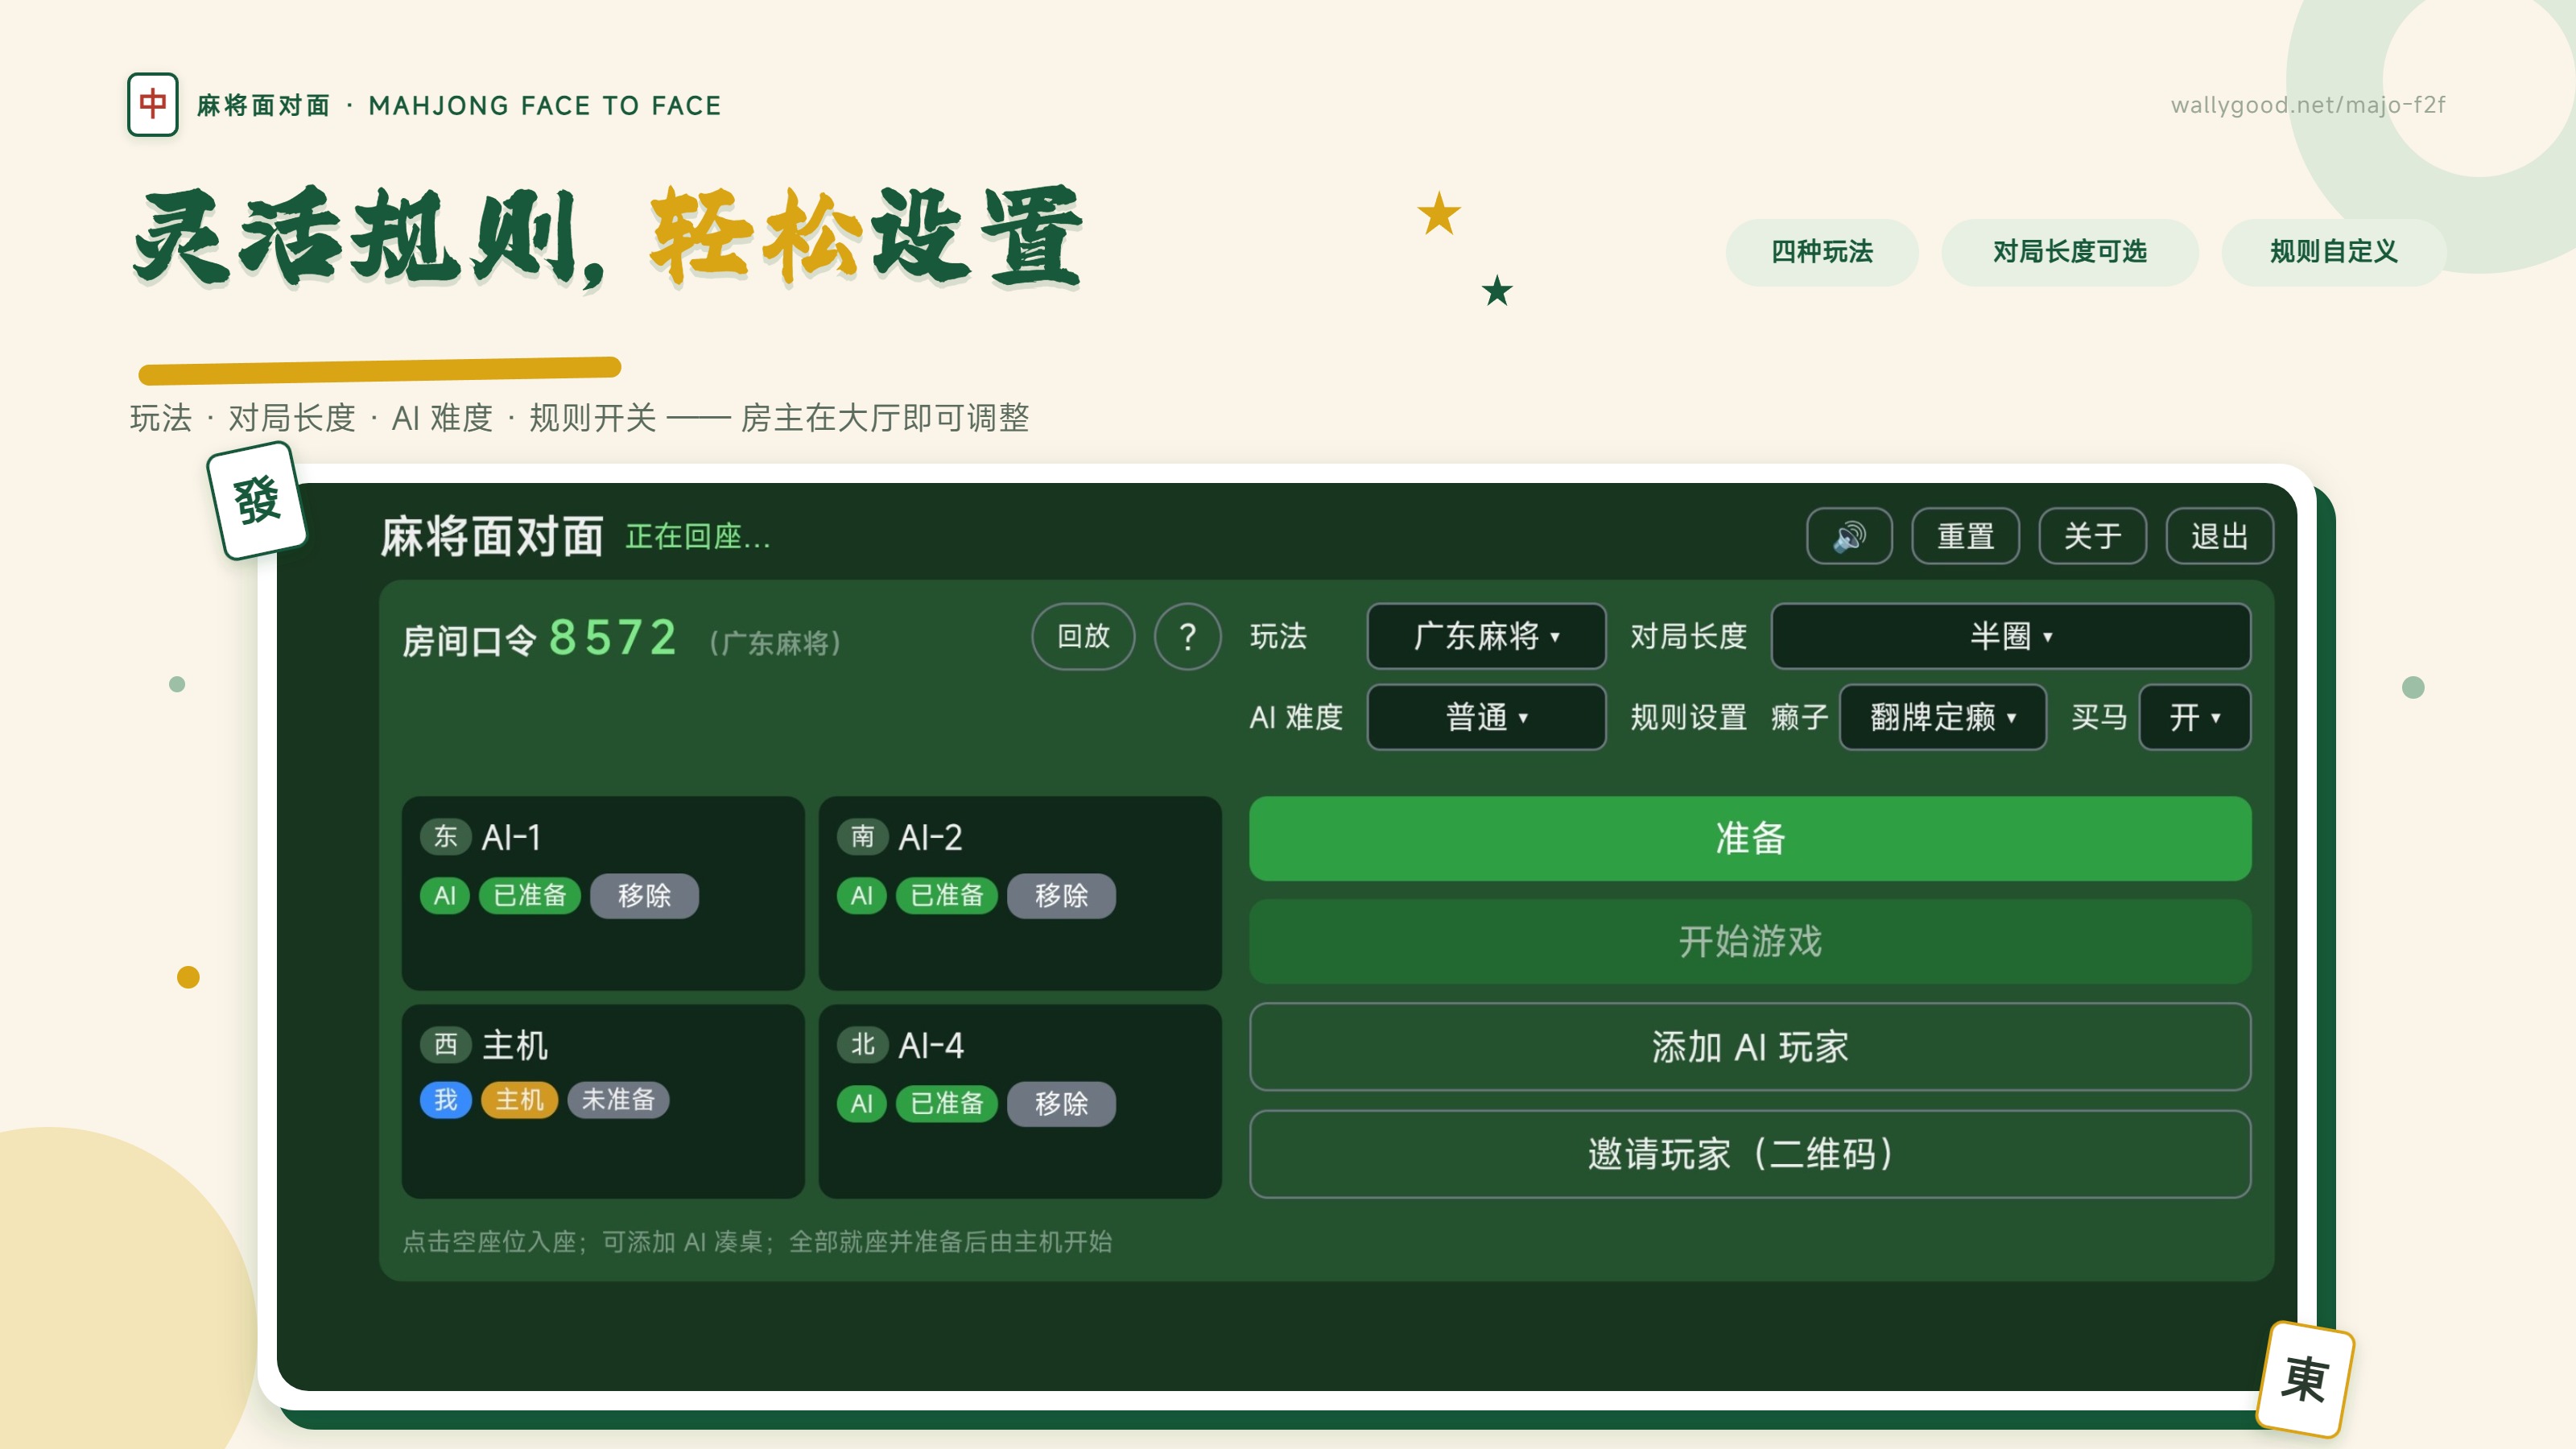Open the 对局长度 dropdown showing 半圈
The height and width of the screenshot is (1449, 2576).
[2011, 636]
